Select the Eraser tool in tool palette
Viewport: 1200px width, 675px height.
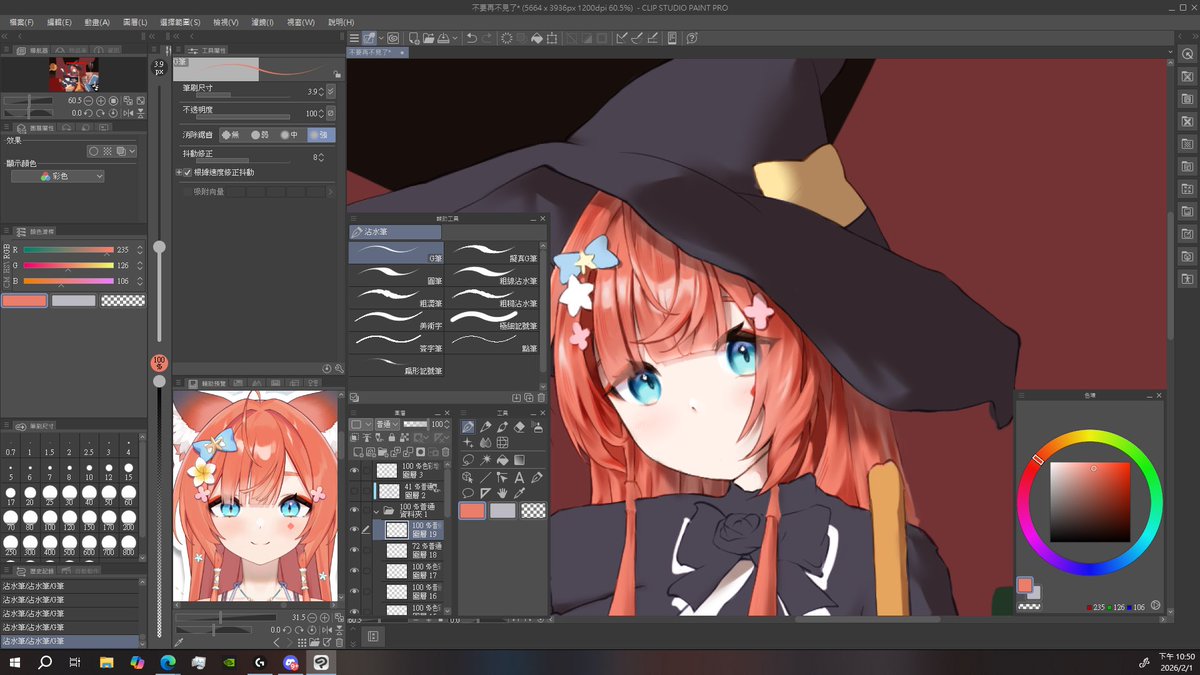click(519, 427)
